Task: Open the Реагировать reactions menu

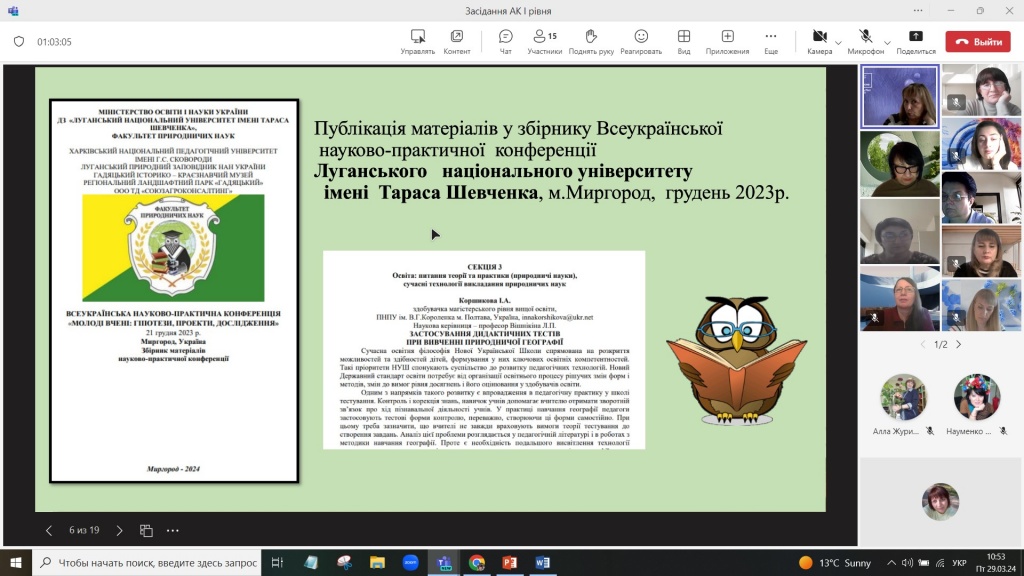Action: [640, 41]
